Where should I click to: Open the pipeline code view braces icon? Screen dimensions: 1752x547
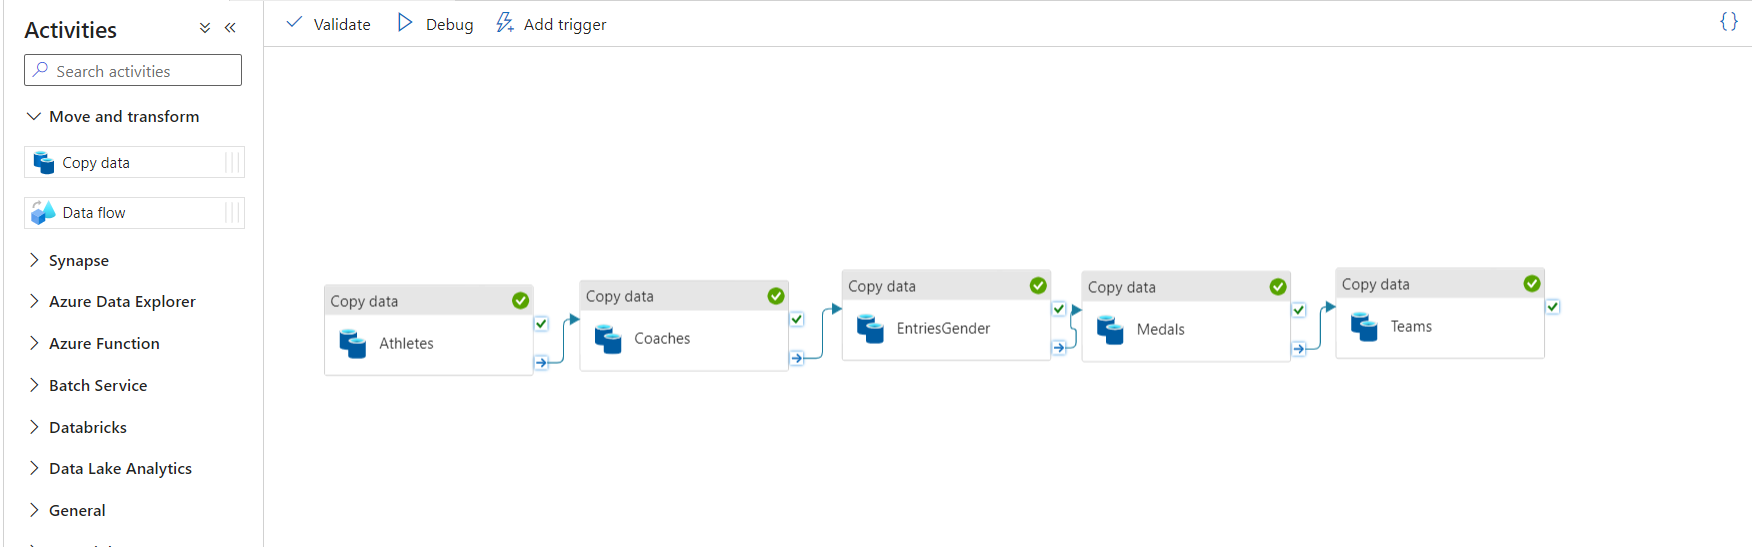tap(1728, 21)
